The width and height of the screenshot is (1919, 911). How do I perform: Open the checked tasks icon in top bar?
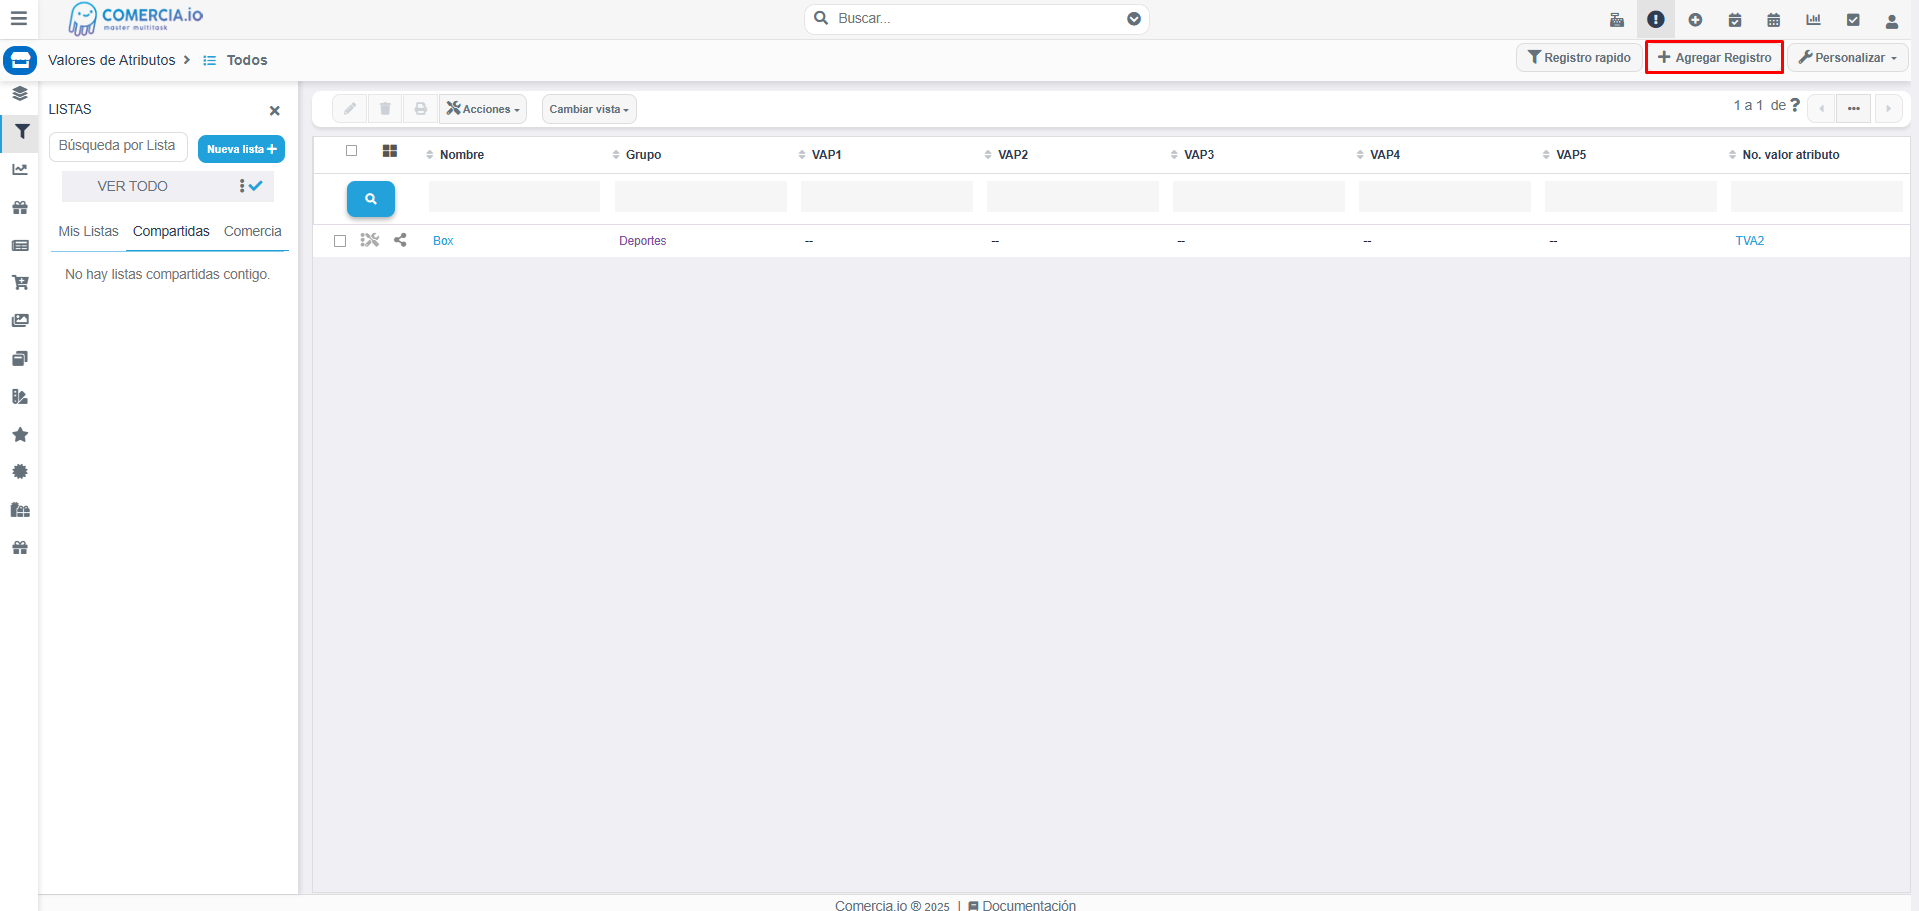pos(1853,19)
